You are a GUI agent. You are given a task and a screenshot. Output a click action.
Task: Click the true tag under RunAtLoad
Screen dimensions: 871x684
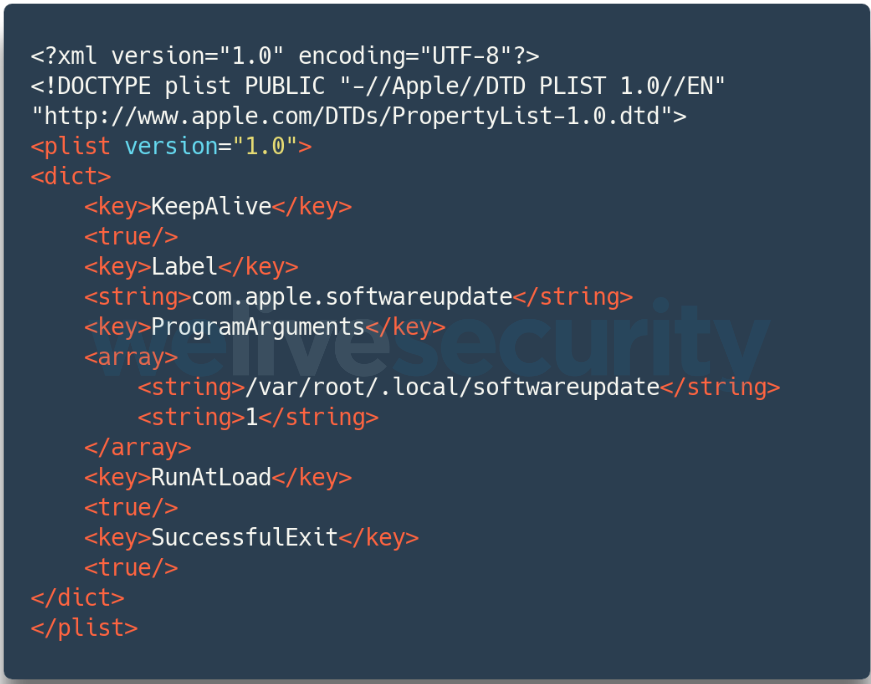click(131, 507)
